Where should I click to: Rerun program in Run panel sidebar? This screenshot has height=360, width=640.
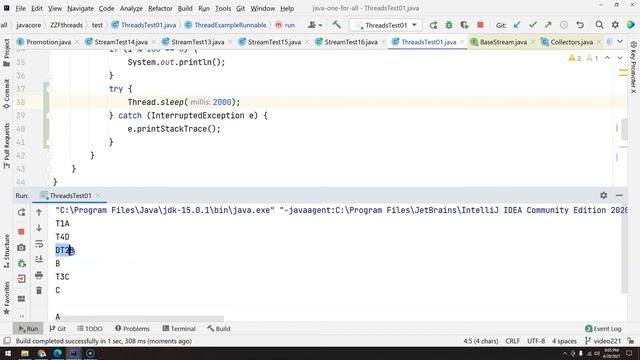click(22, 212)
